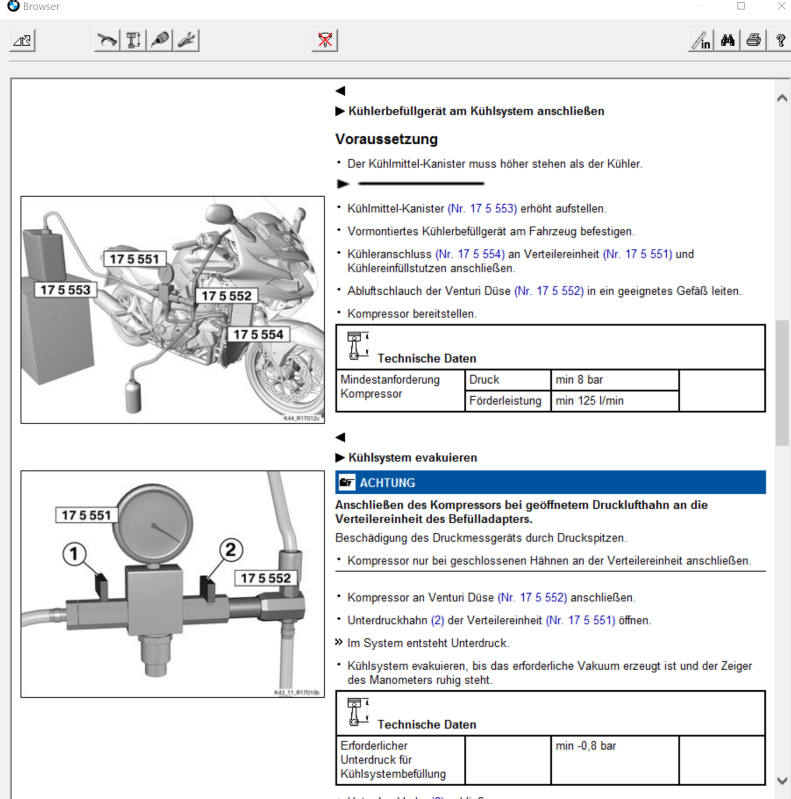Viewport: 791px width, 799px height.
Task: Click the vertical scrollbar thumb
Action: (782, 383)
